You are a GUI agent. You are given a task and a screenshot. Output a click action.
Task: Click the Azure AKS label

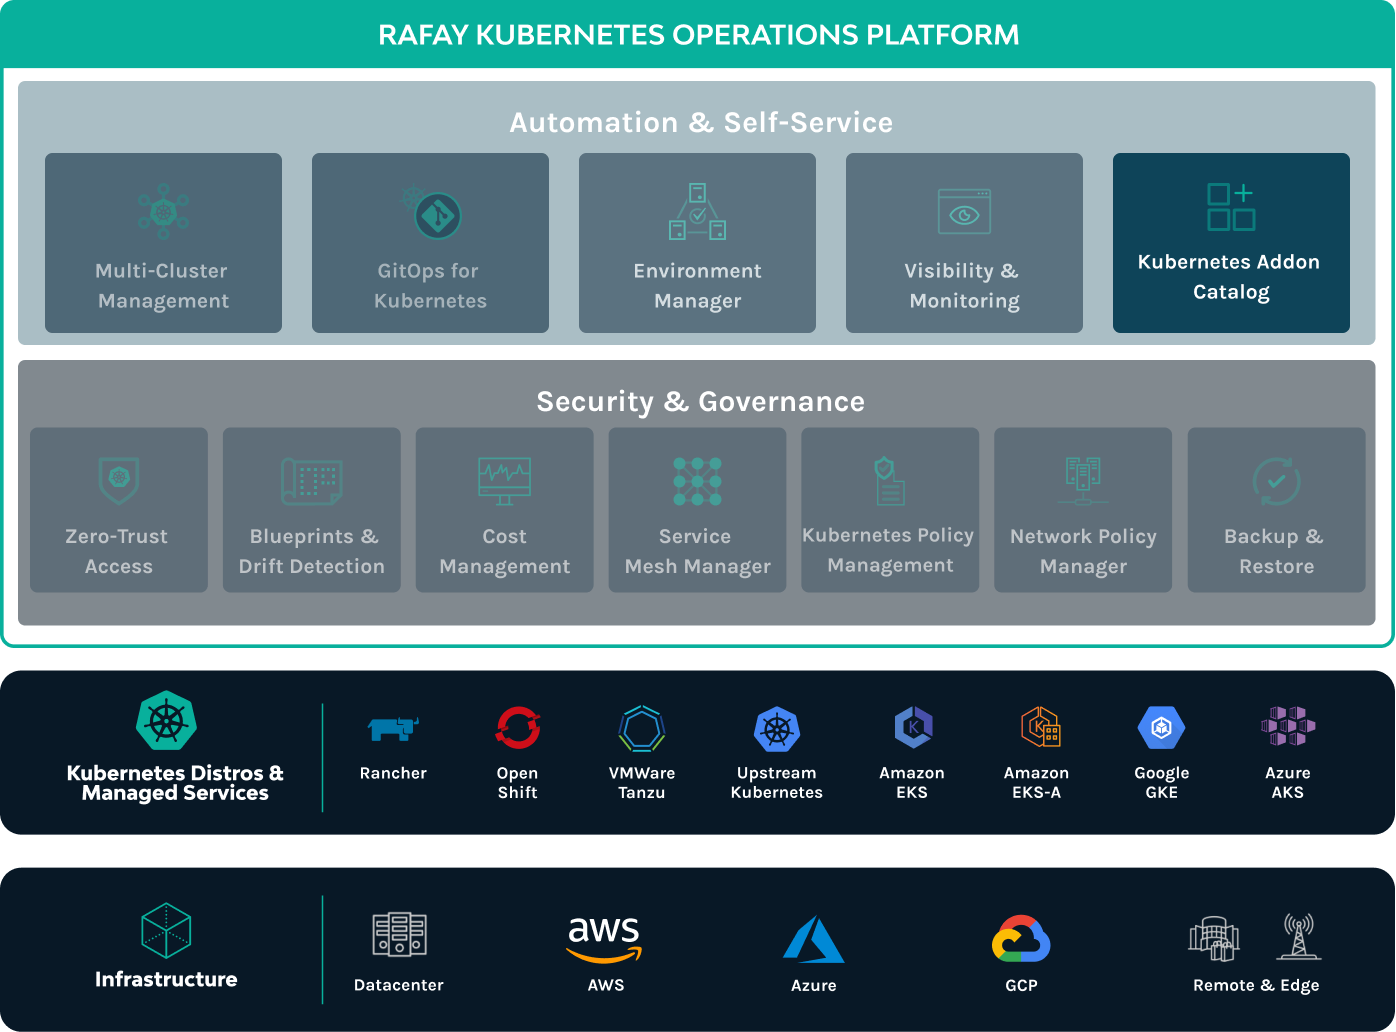(x=1288, y=782)
